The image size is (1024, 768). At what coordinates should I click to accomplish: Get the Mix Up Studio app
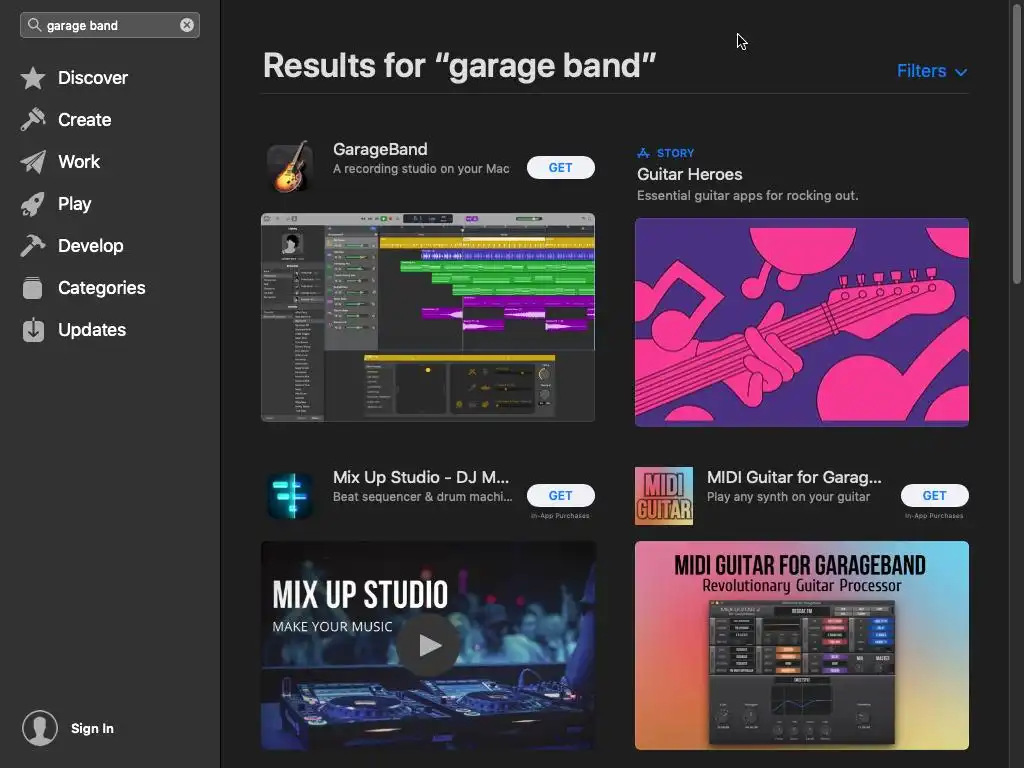point(560,496)
